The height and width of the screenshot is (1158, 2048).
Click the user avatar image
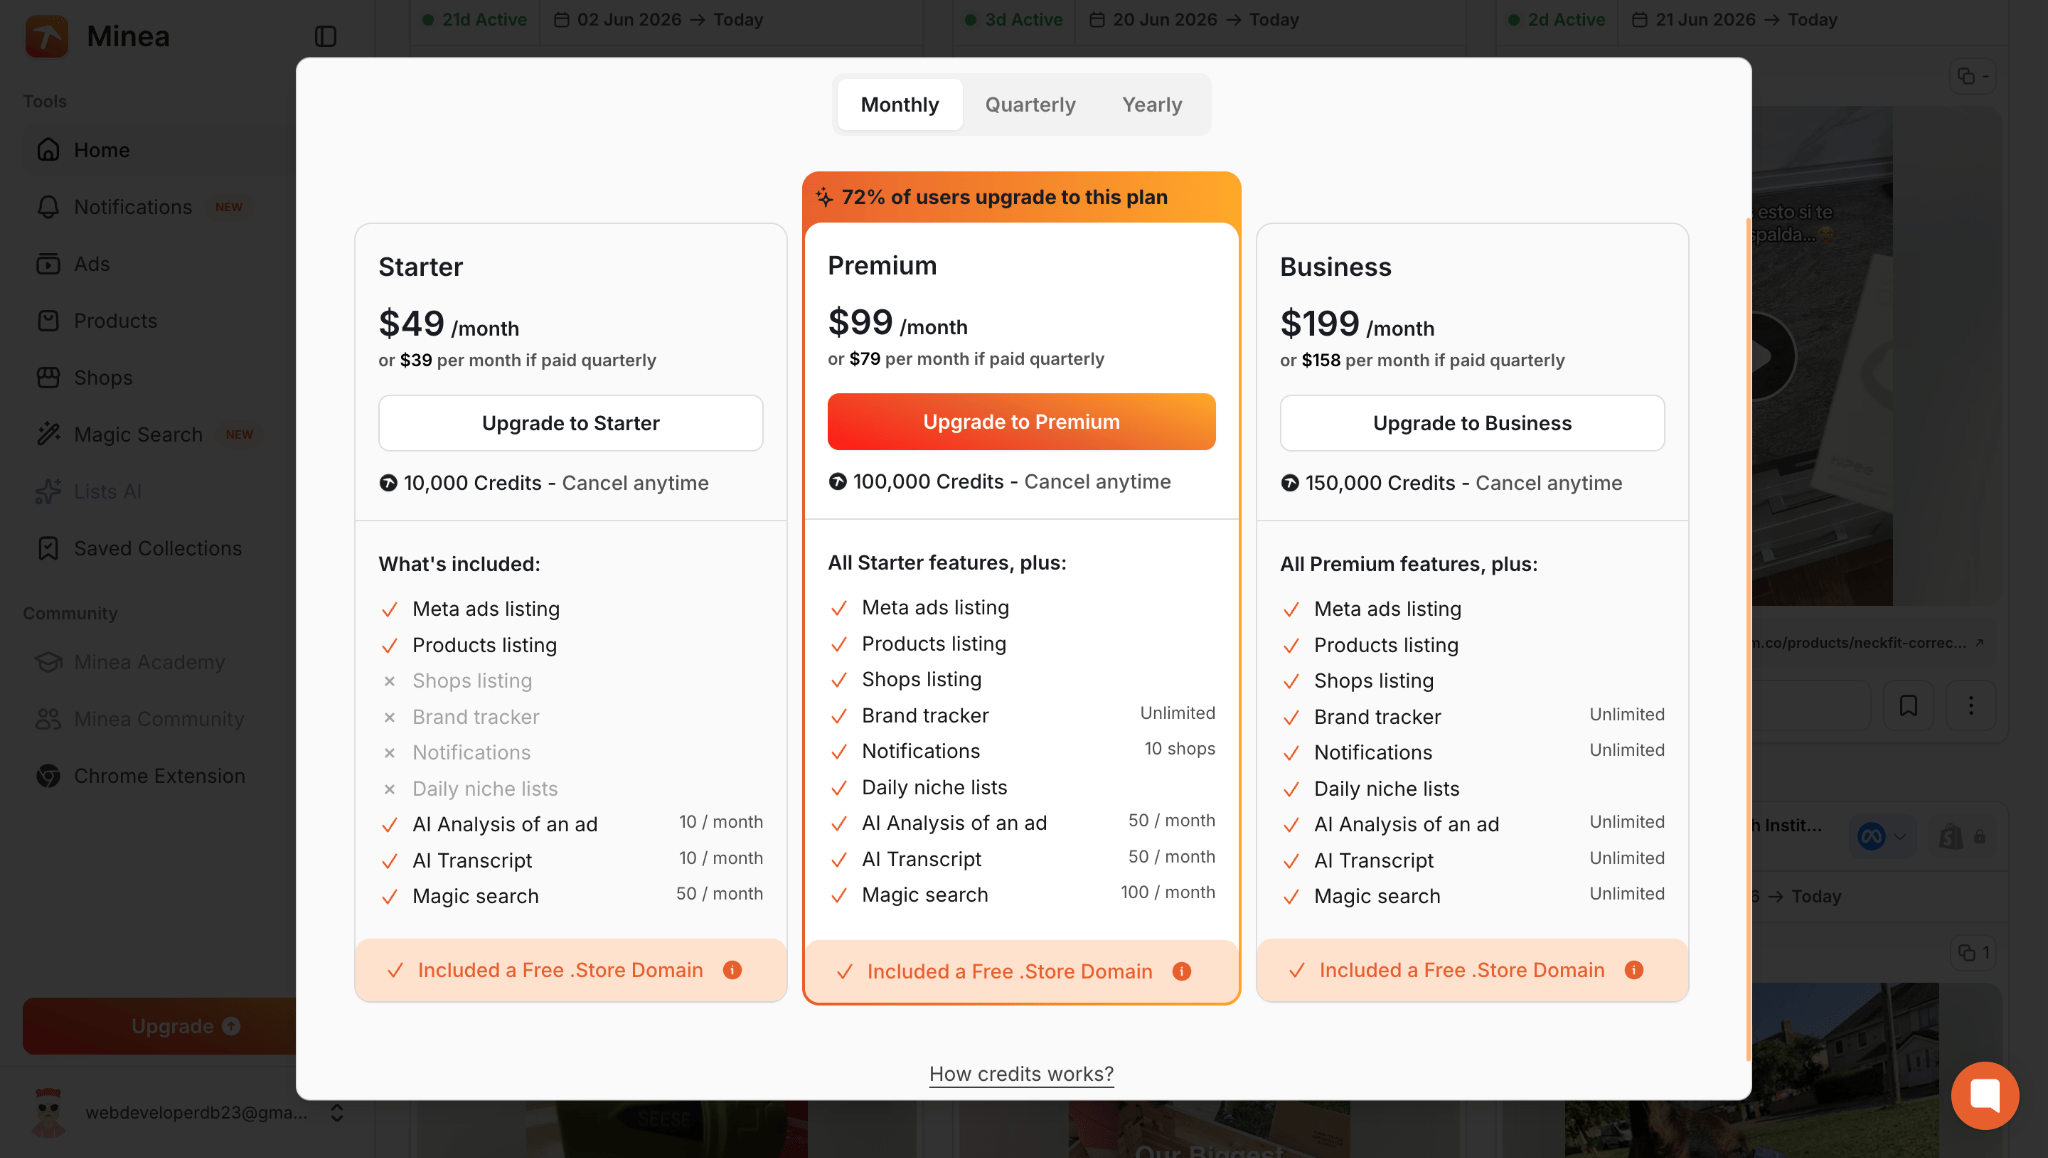pos(48,1113)
